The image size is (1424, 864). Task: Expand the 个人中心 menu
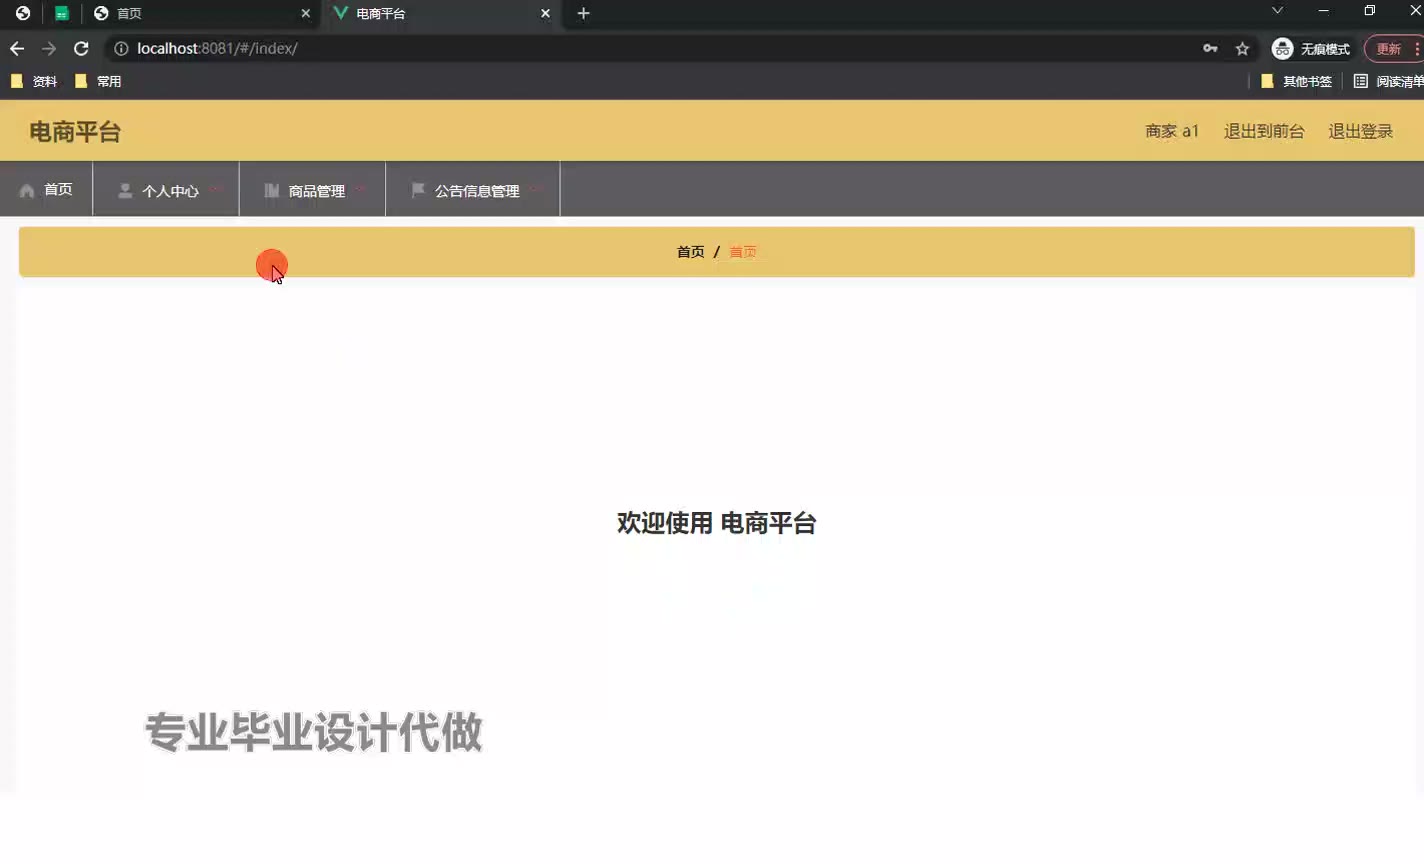click(x=166, y=190)
